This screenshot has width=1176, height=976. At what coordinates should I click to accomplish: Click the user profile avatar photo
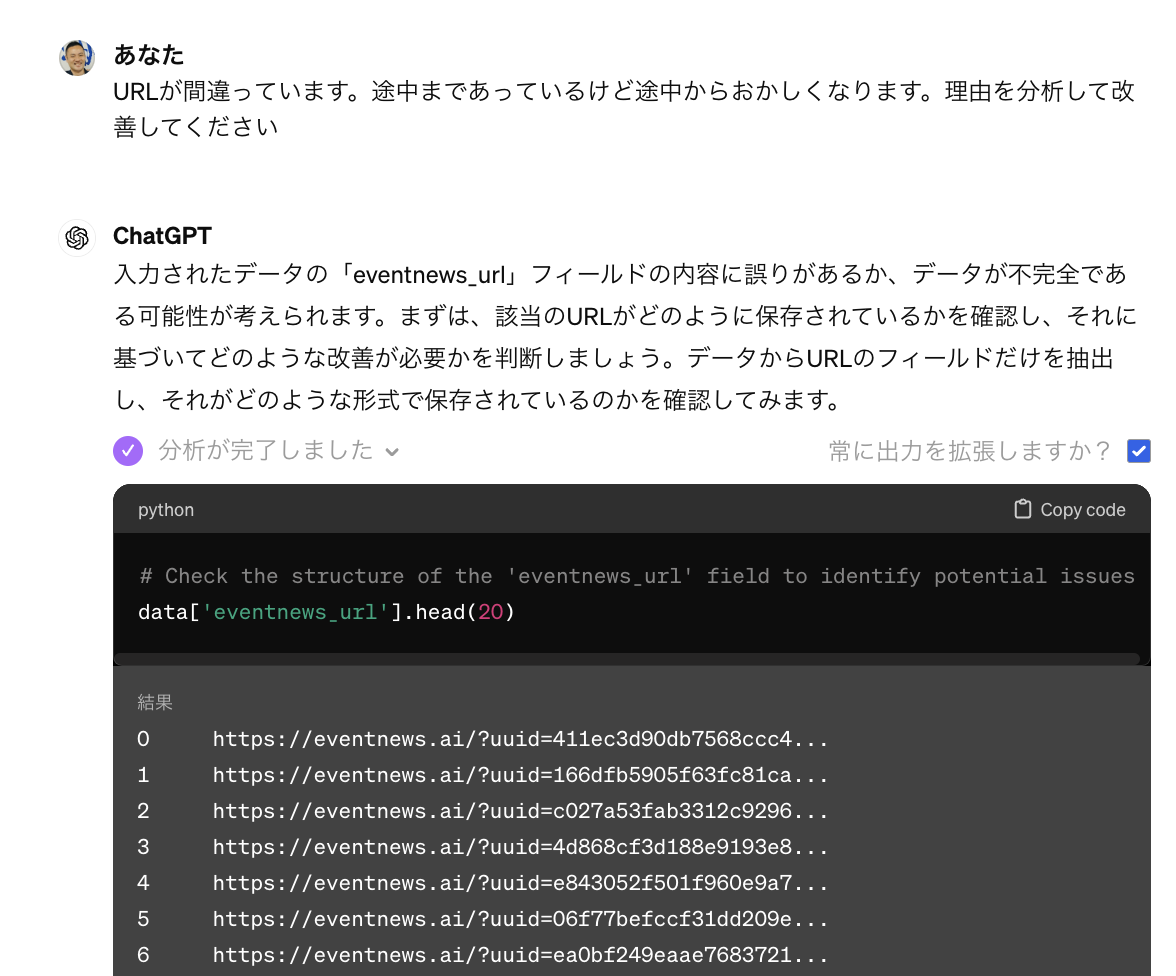tap(77, 58)
